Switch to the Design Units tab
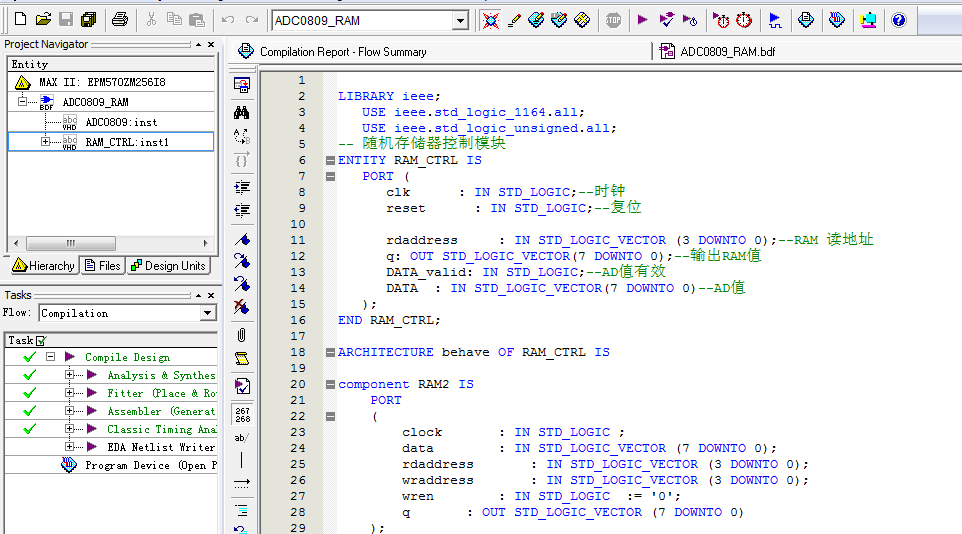Image resolution: width=962 pixels, height=534 pixels. tap(168, 265)
